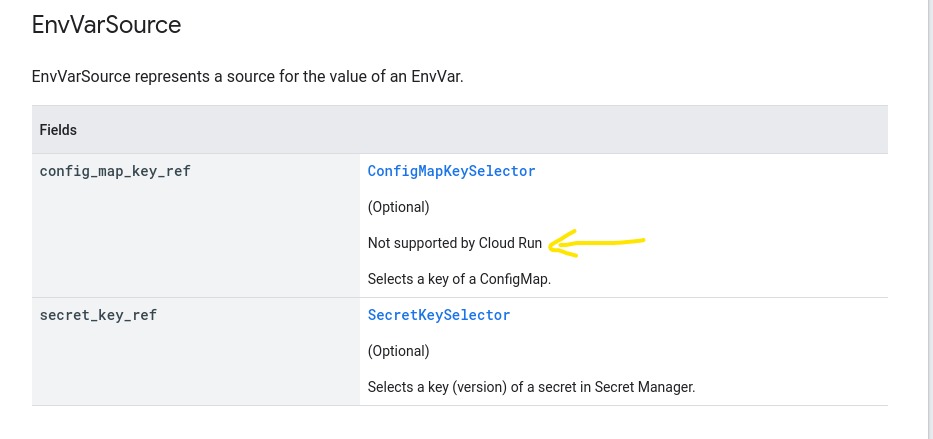Select the secret_key_ref field name
The height and width of the screenshot is (439, 933).
click(x=98, y=315)
